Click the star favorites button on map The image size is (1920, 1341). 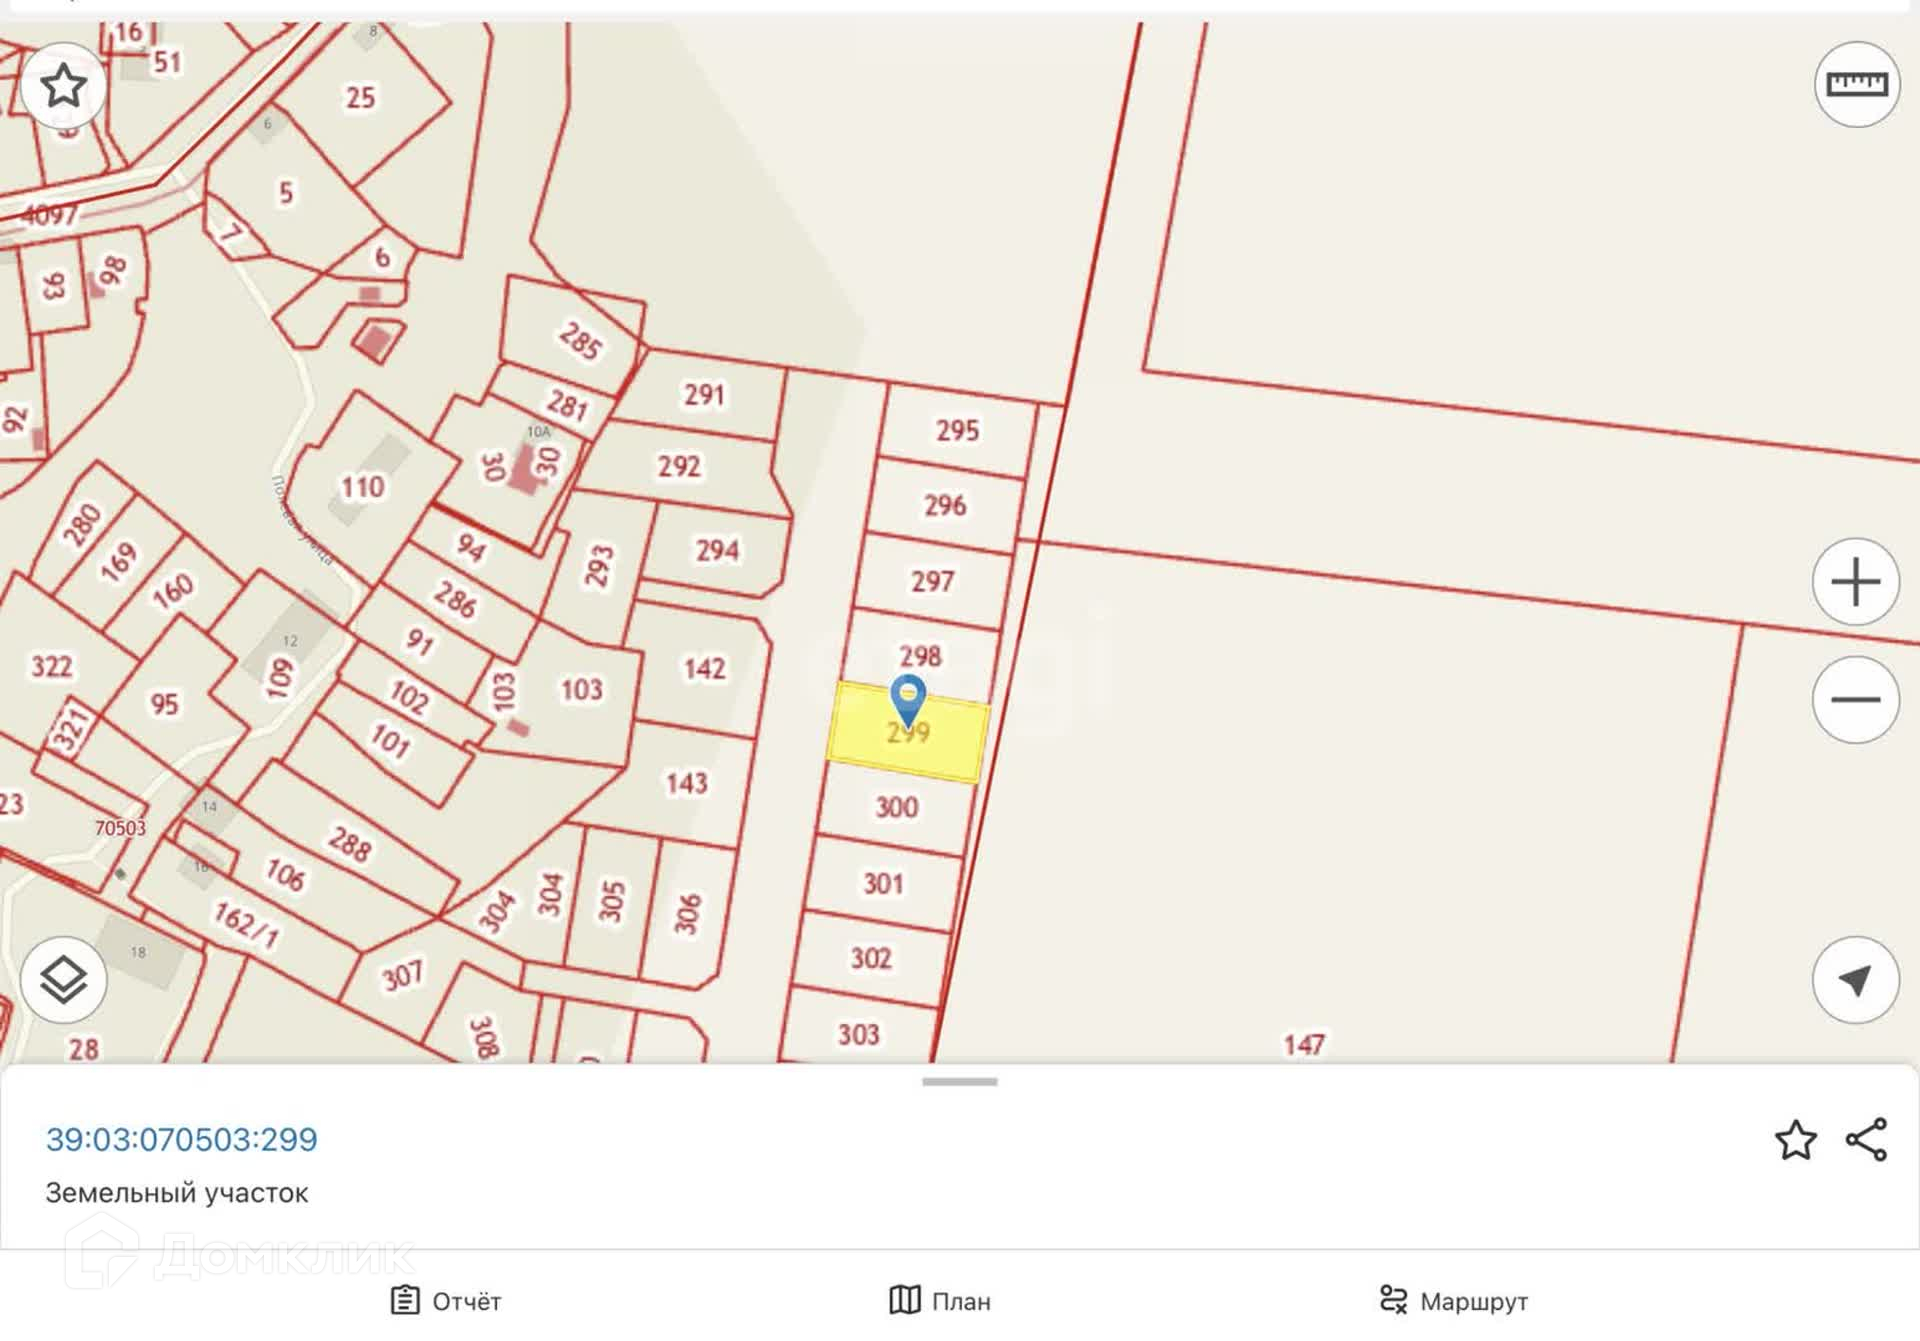click(x=64, y=86)
